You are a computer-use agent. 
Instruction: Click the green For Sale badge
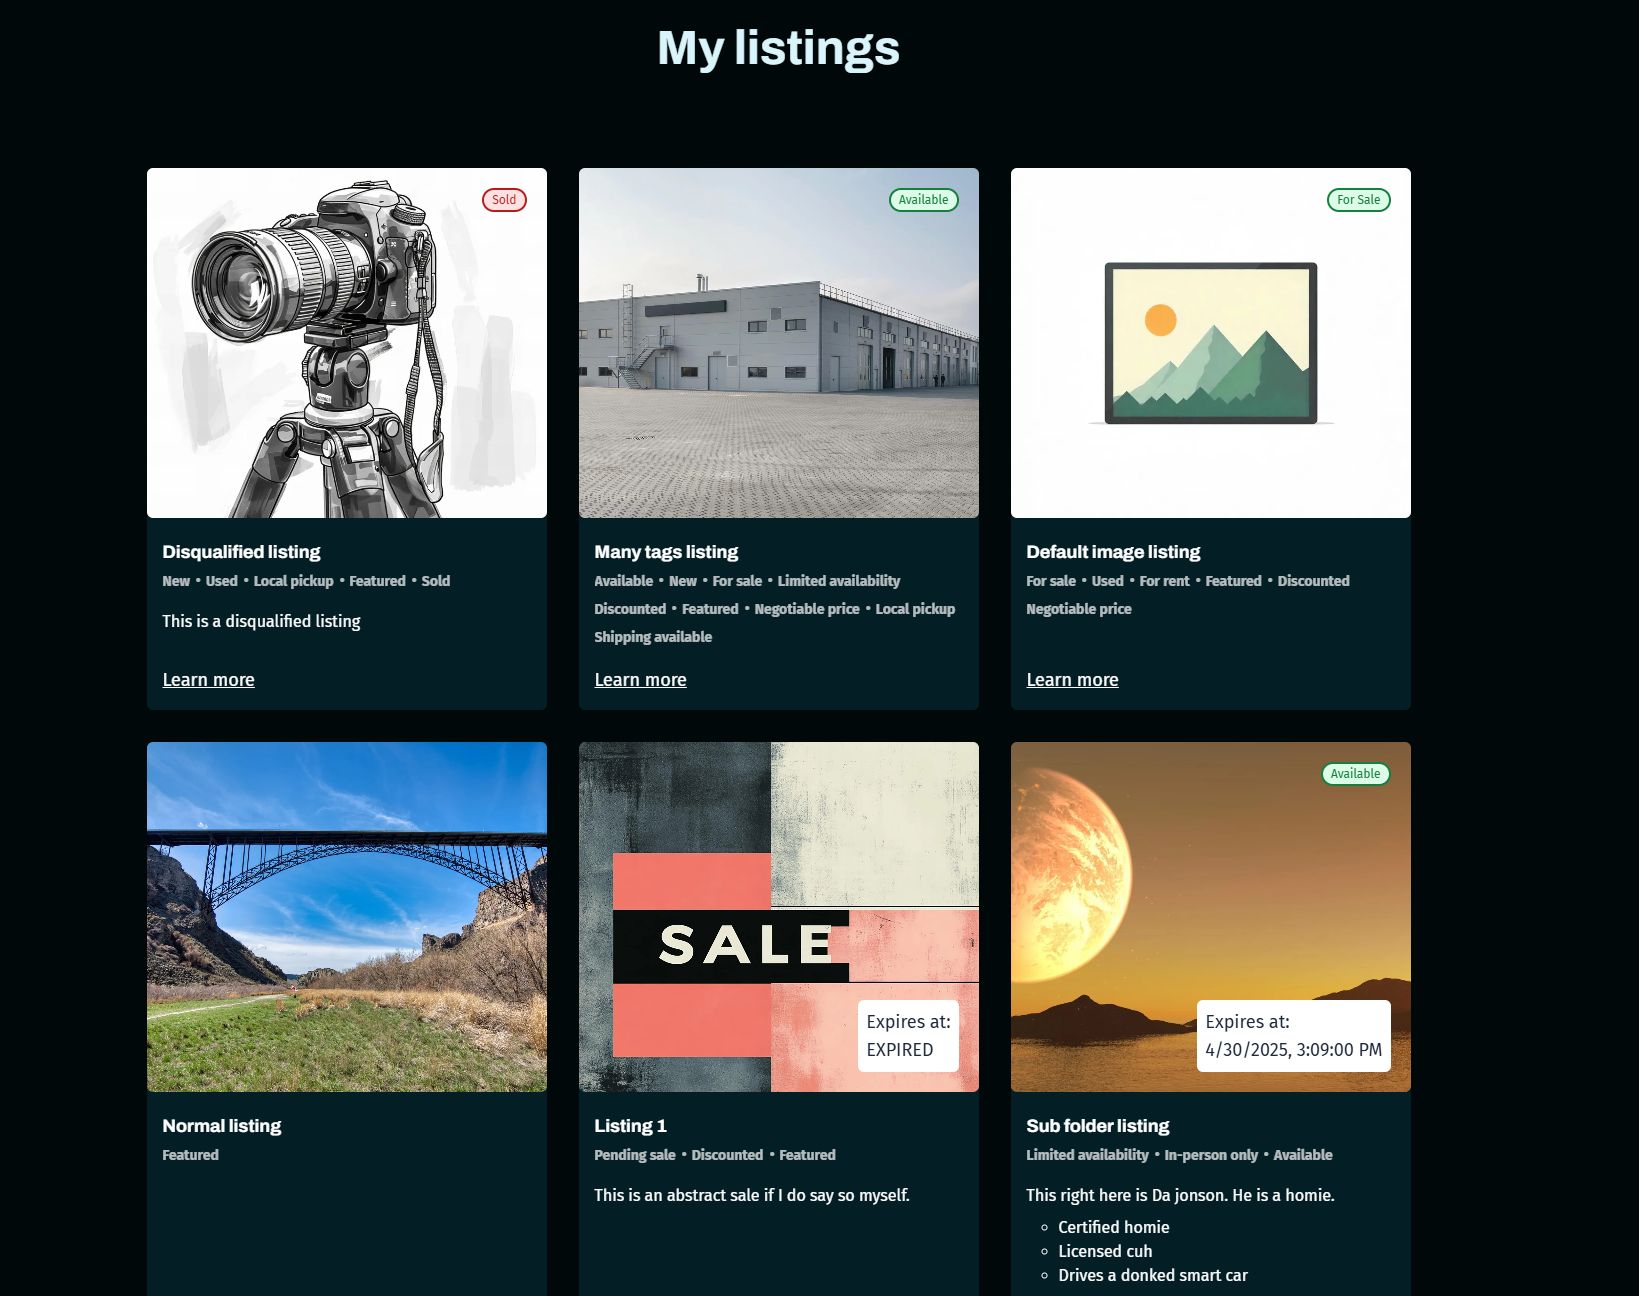tap(1358, 200)
